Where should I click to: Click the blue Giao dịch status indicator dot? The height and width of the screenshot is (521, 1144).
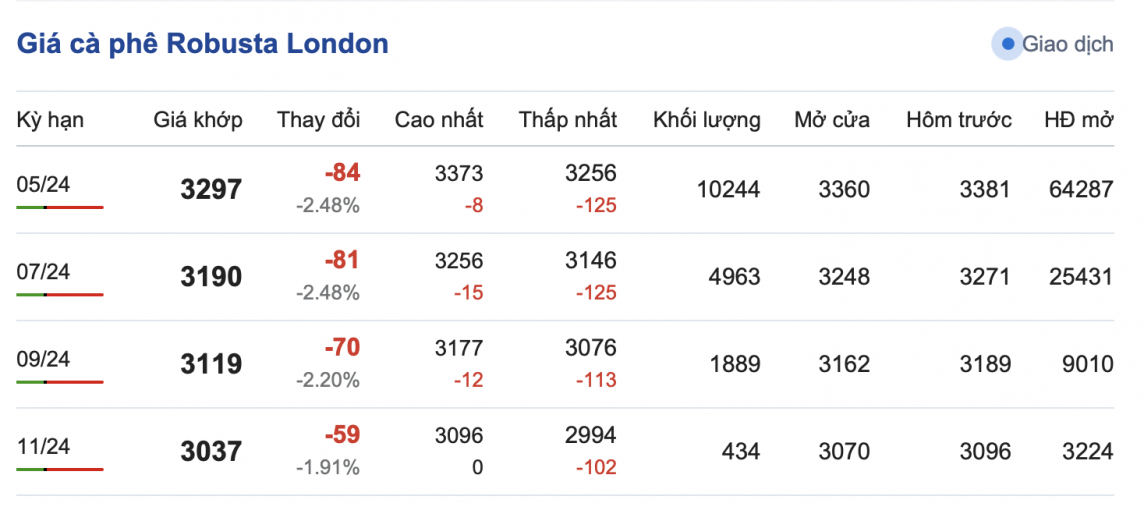pyautogui.click(x=1007, y=44)
